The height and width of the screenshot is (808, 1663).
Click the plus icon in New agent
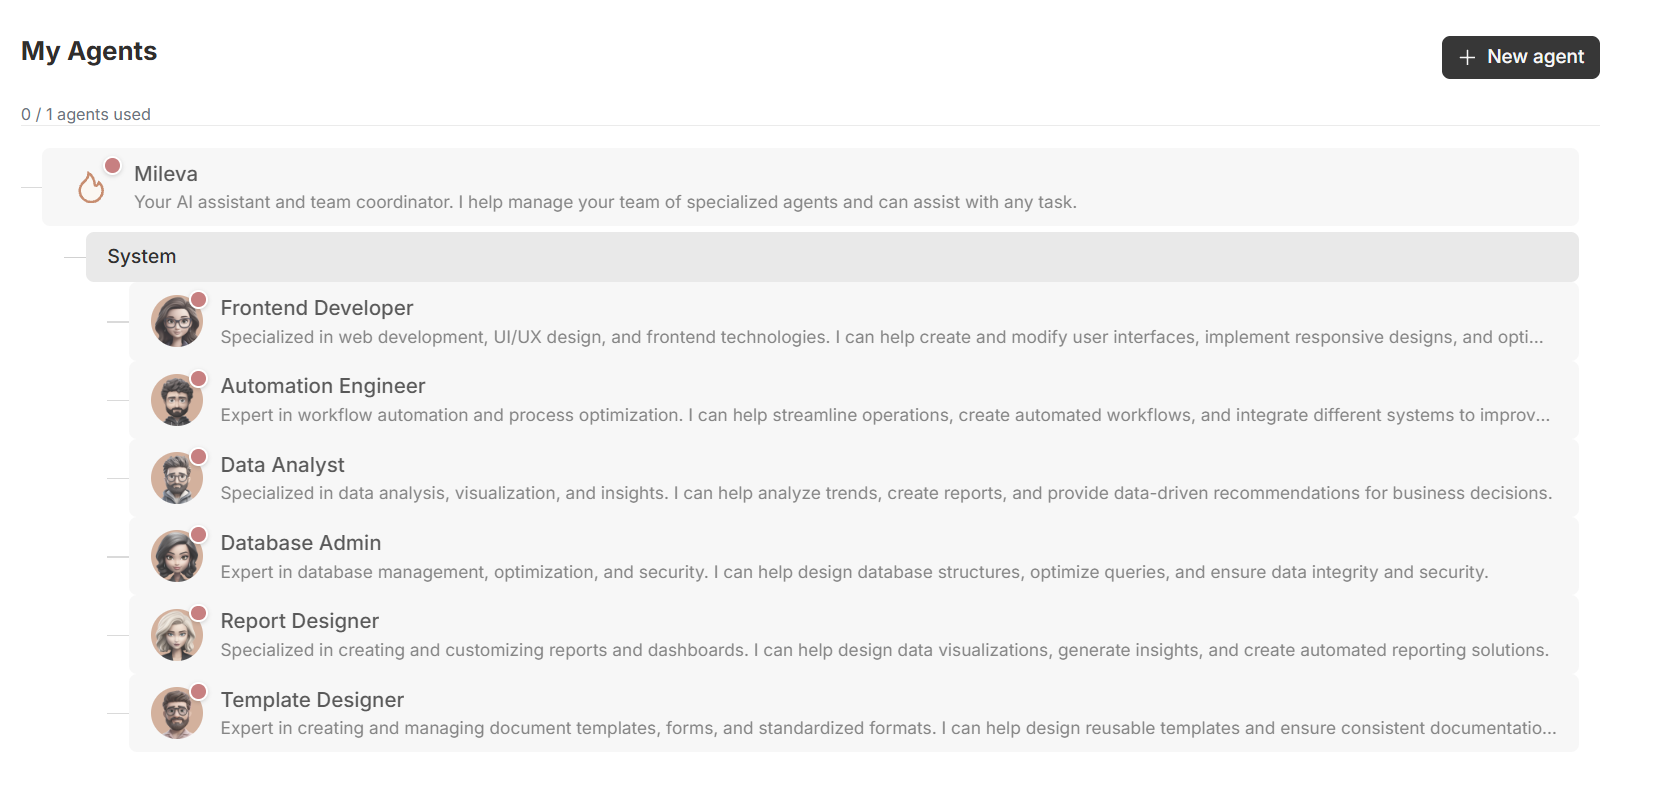[x=1467, y=58]
